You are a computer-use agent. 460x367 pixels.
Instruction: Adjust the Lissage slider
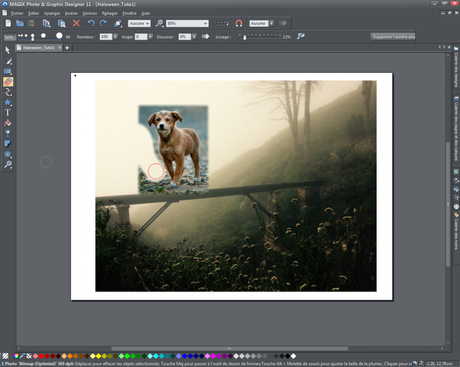click(244, 37)
